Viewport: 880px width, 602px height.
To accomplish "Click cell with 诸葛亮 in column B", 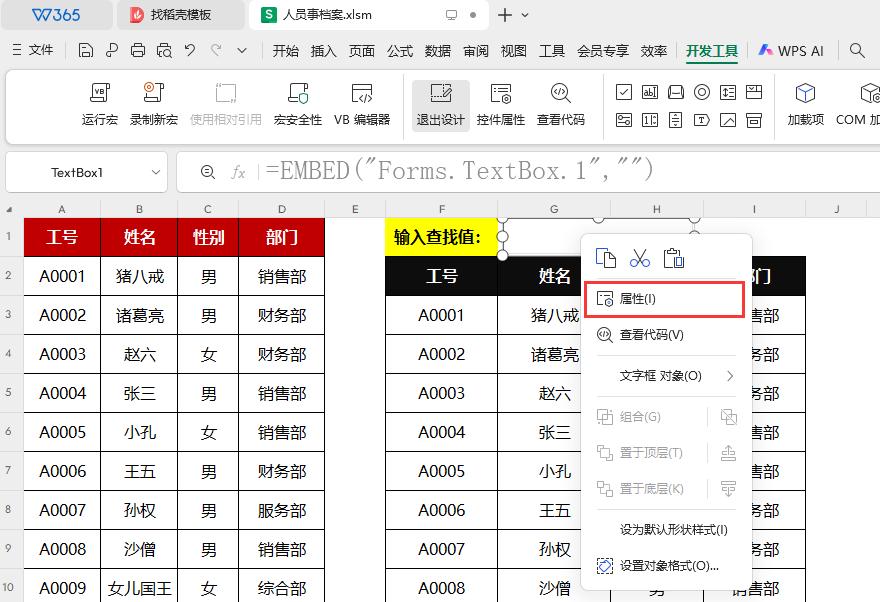I will pos(139,315).
